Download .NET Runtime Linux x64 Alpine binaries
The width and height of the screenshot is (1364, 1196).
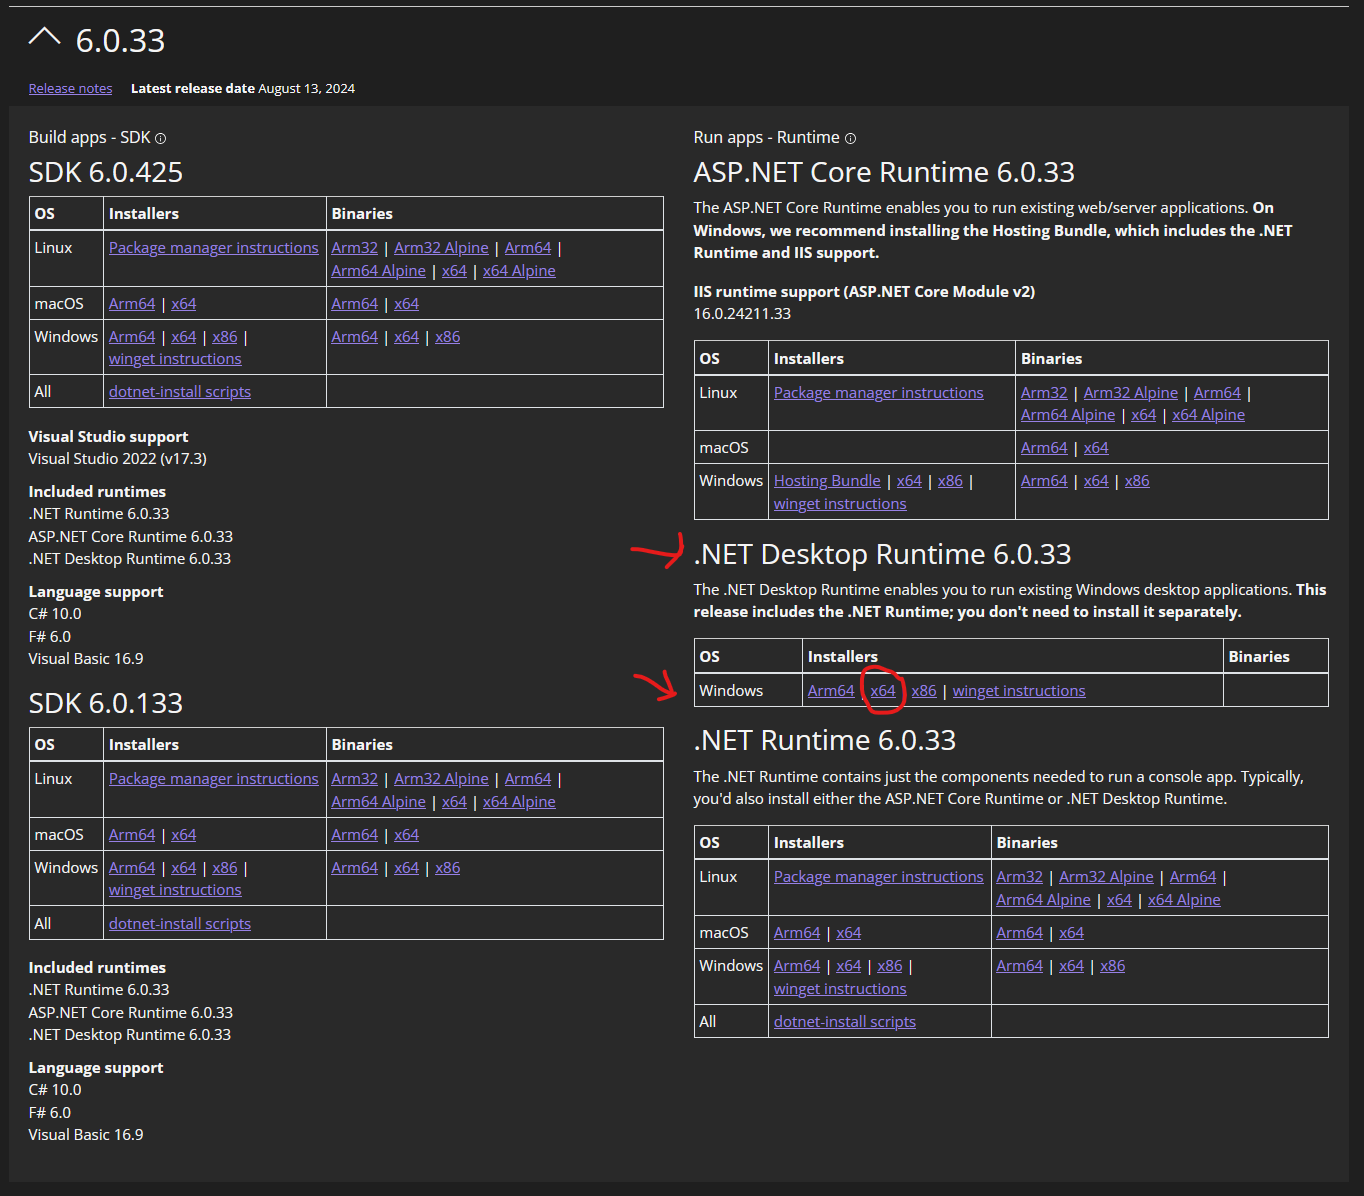click(x=1184, y=900)
